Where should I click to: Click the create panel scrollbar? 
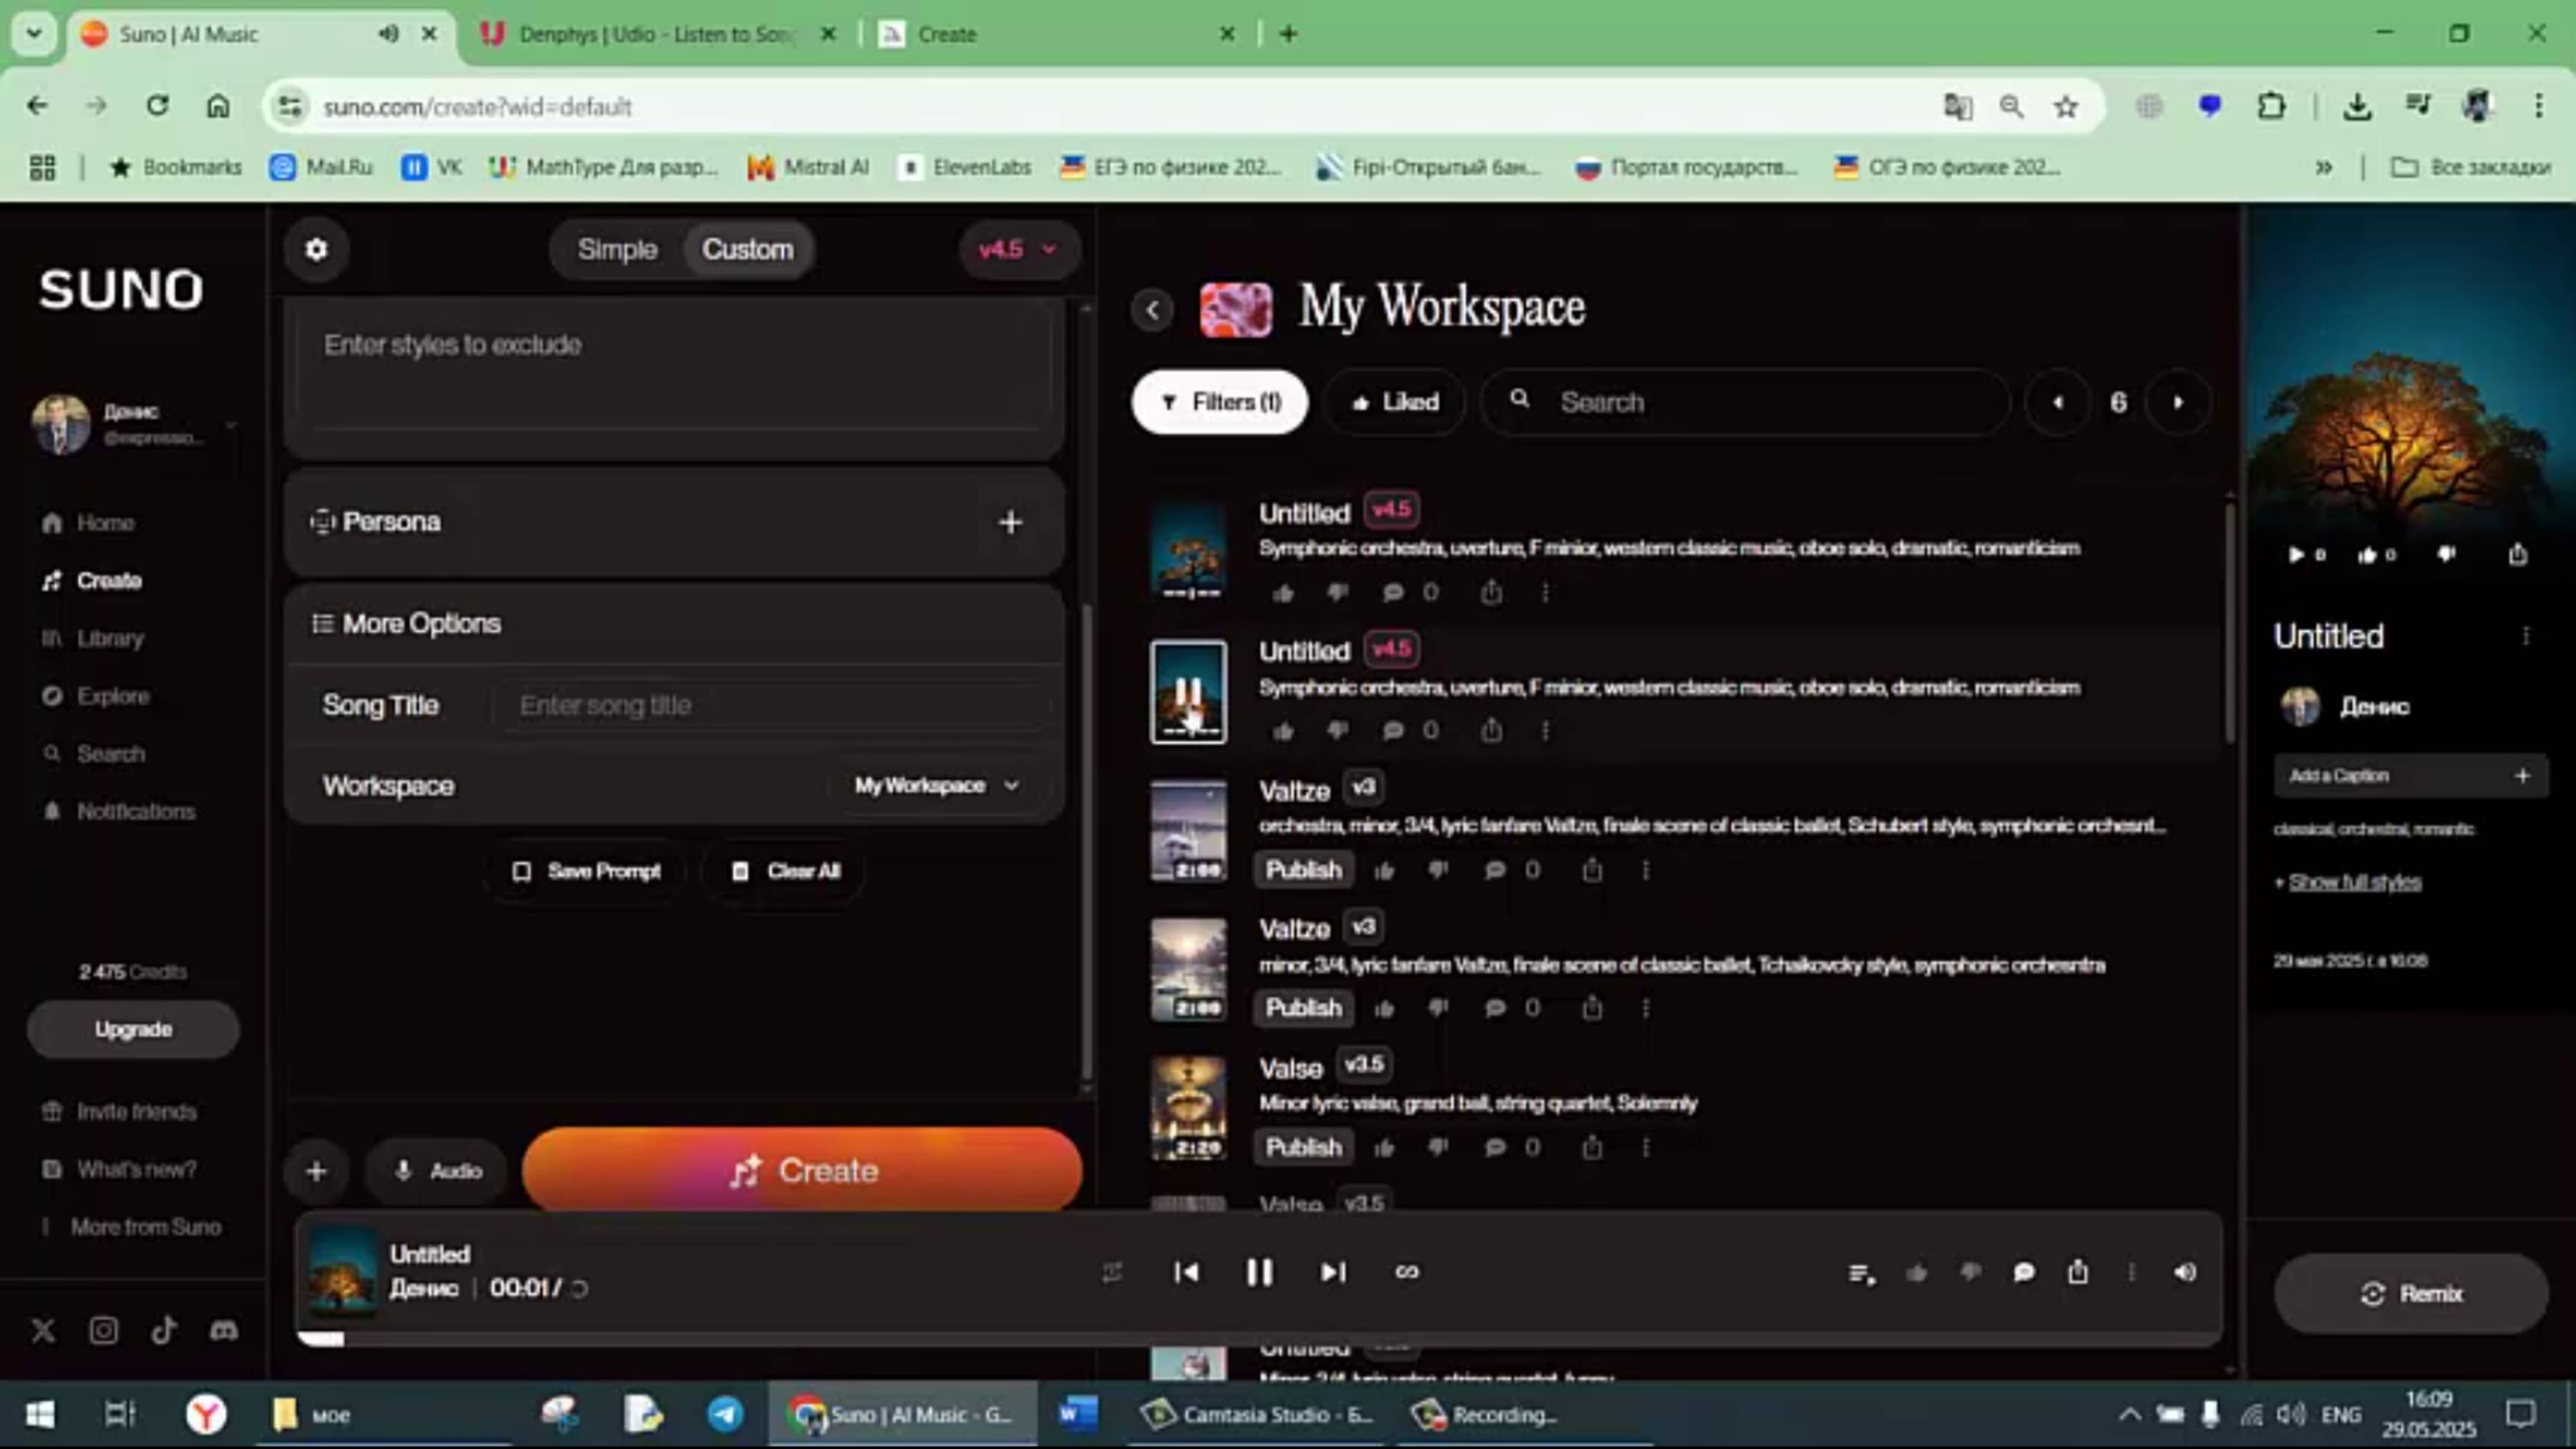1087,840
